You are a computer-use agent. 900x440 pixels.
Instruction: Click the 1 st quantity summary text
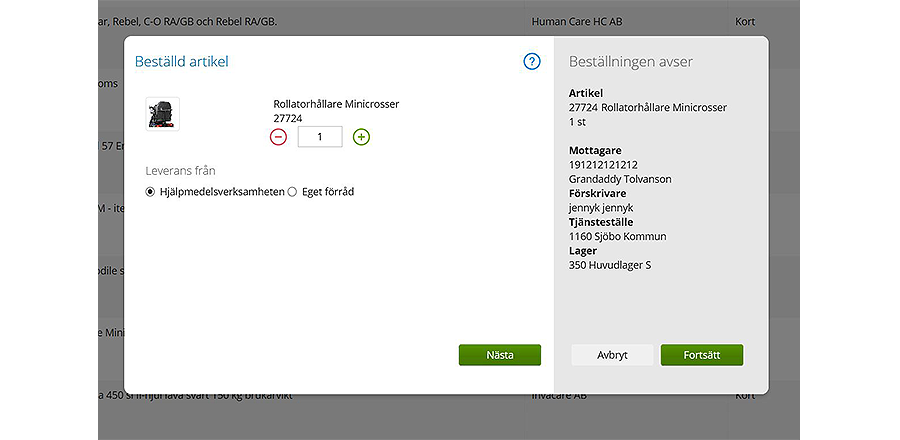coord(577,122)
